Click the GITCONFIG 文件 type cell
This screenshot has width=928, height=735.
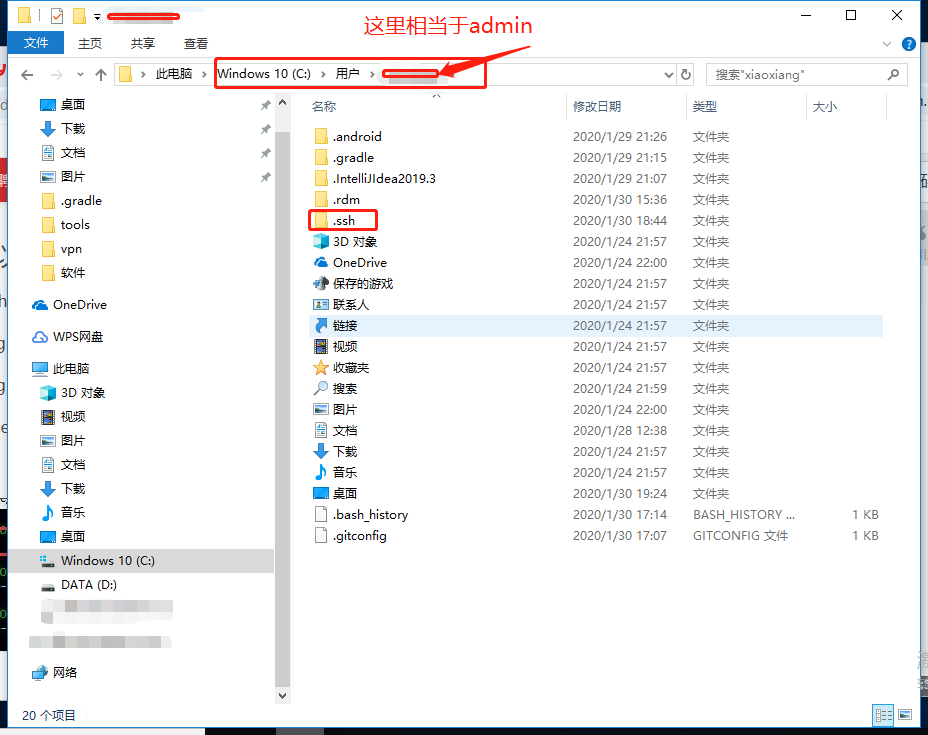click(x=740, y=536)
